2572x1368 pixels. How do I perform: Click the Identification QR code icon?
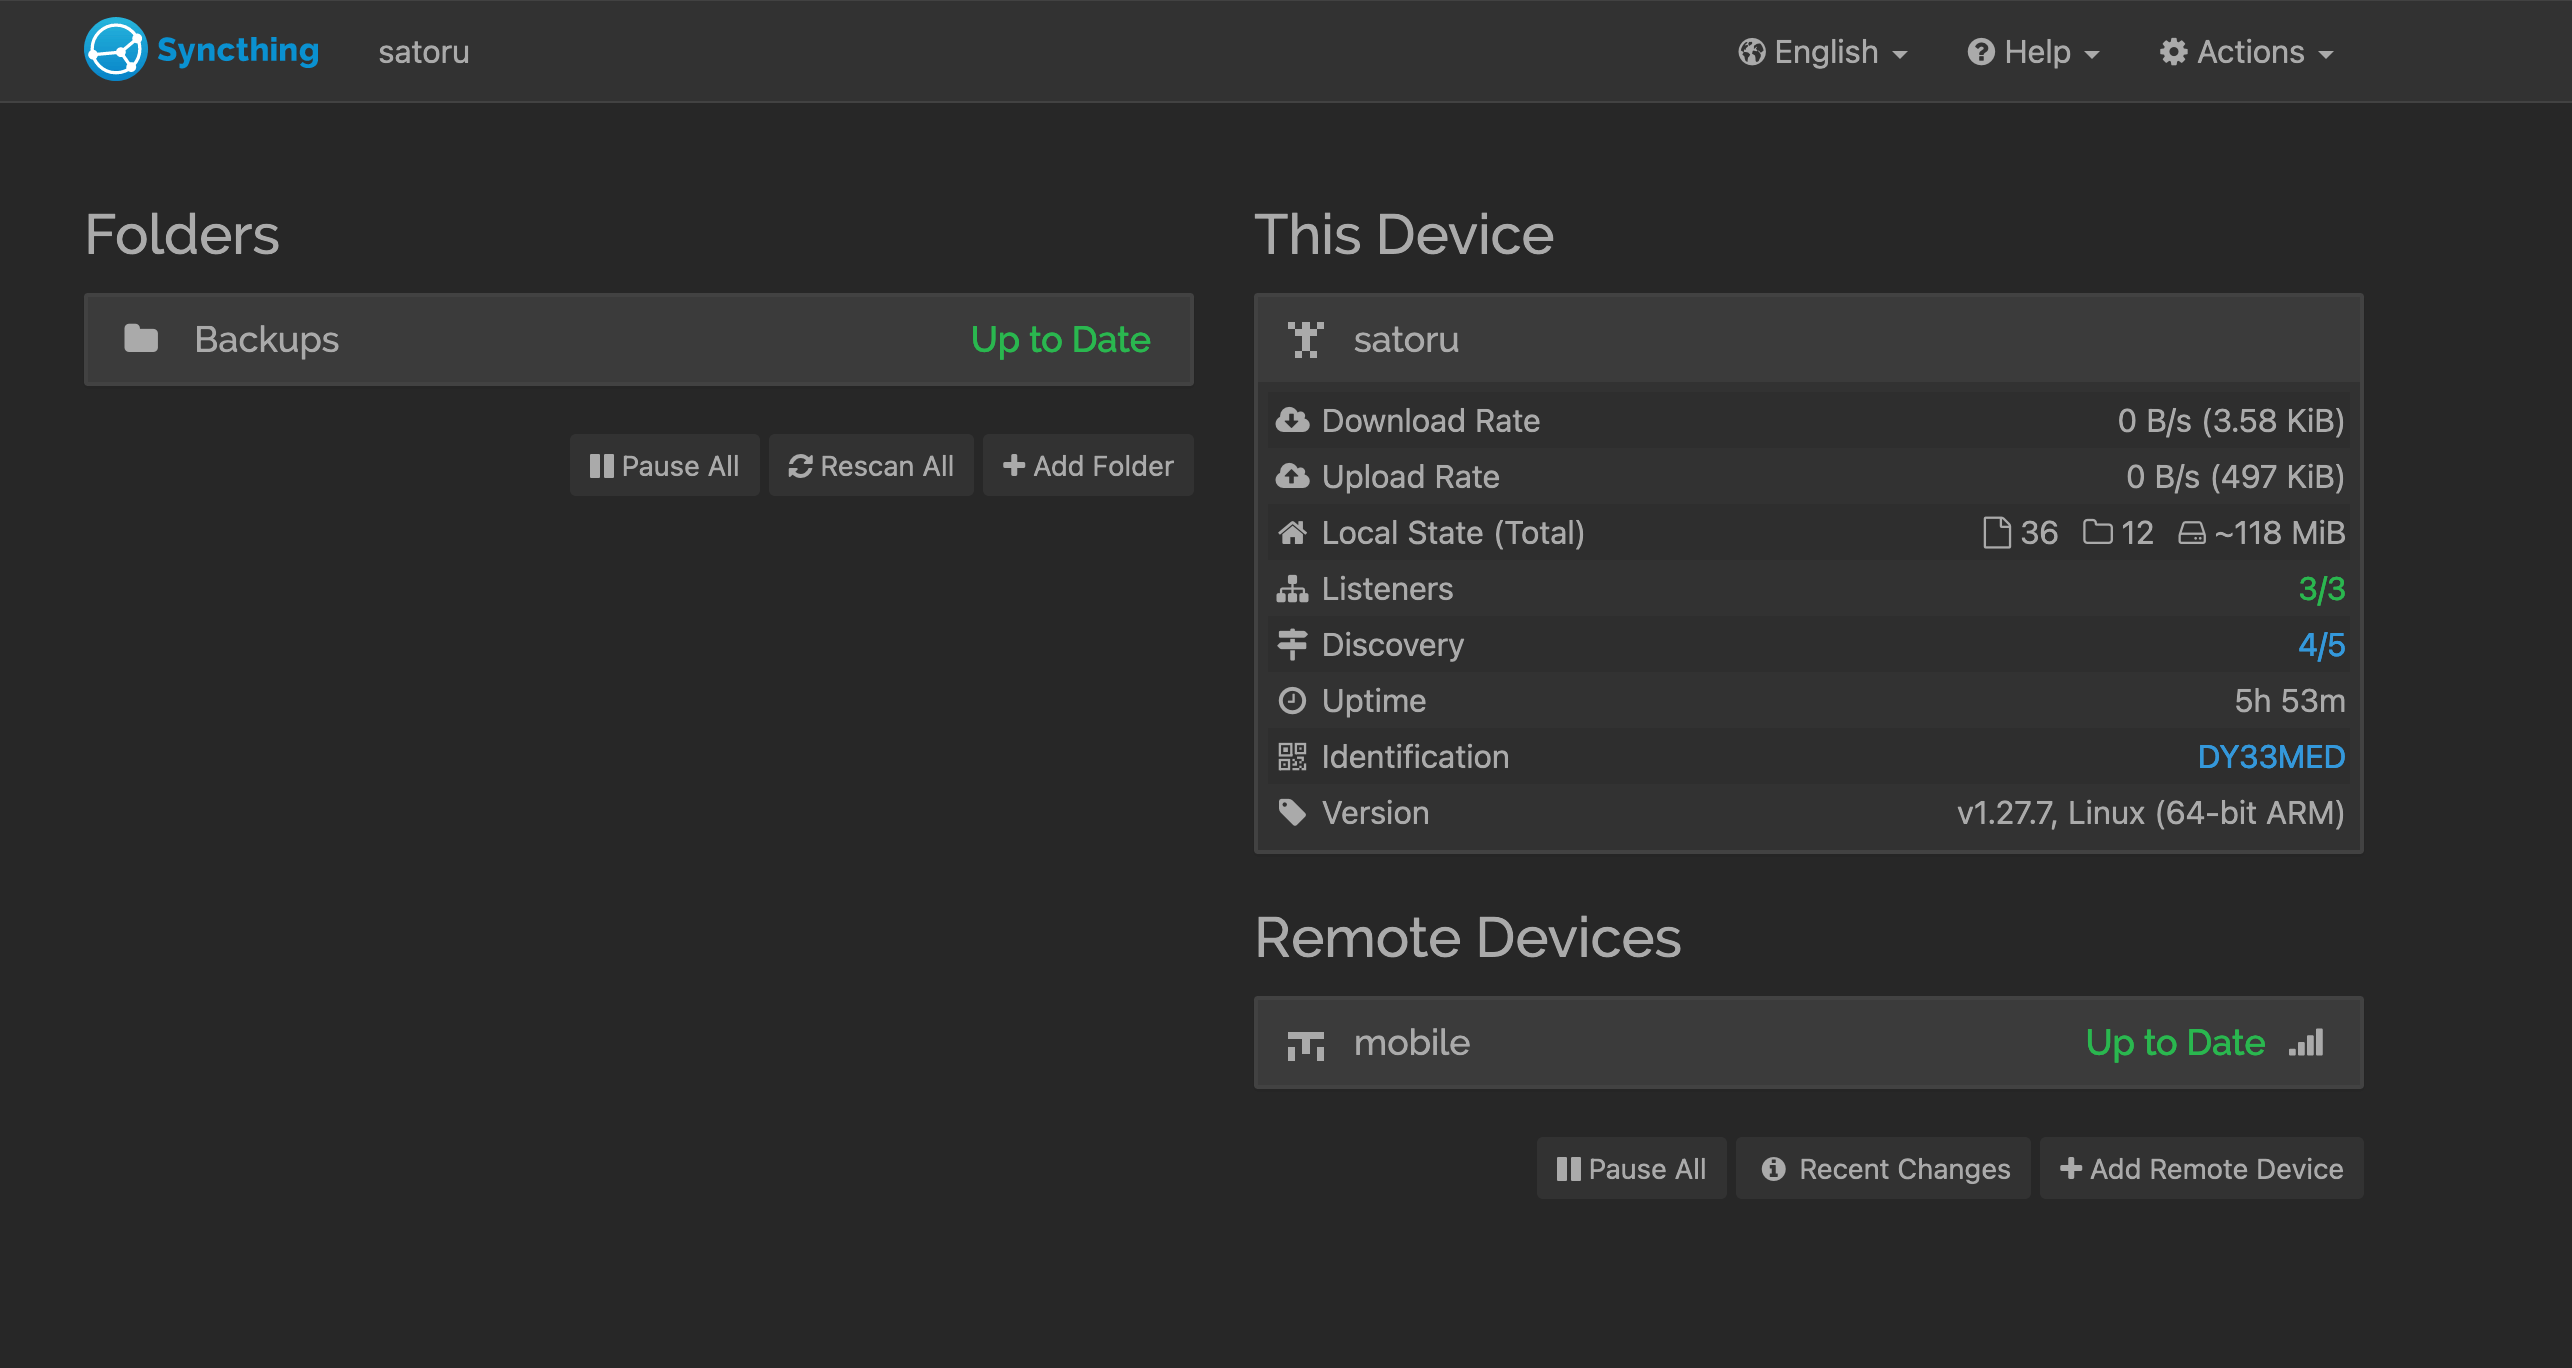[x=1292, y=757]
